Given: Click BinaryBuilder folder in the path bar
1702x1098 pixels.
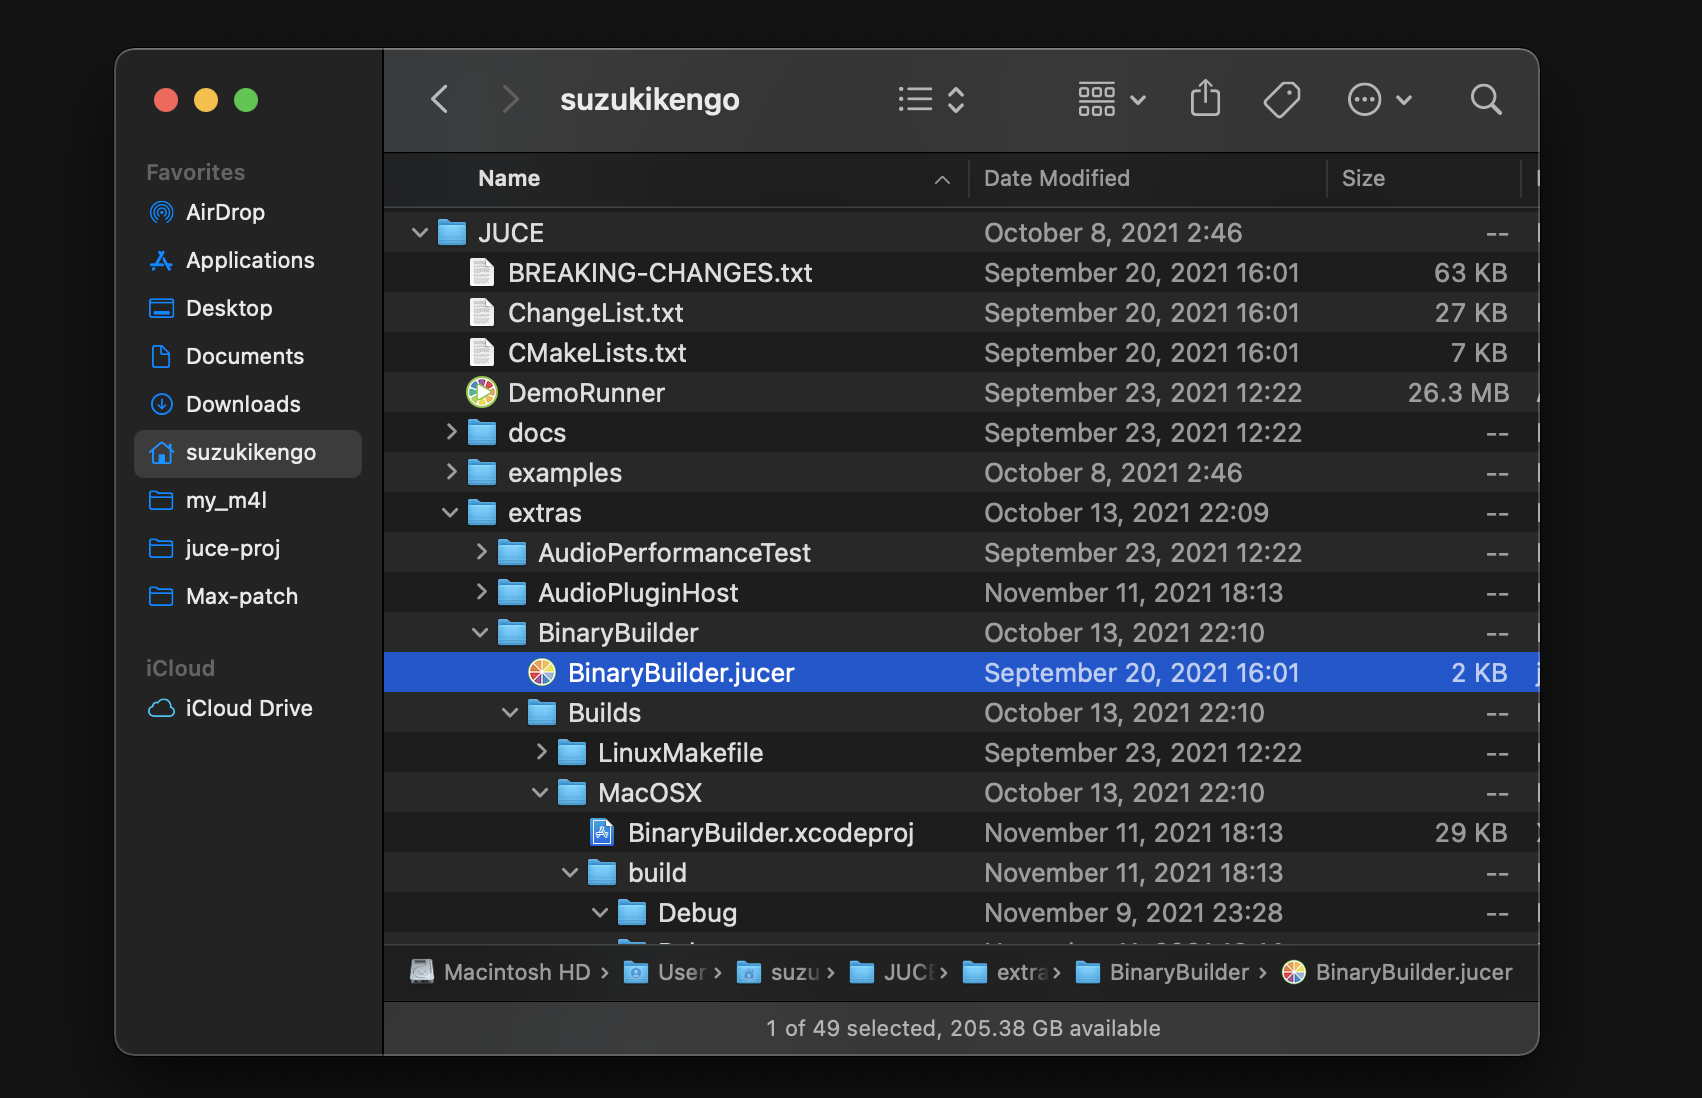Looking at the screenshot, I should click(1162, 972).
